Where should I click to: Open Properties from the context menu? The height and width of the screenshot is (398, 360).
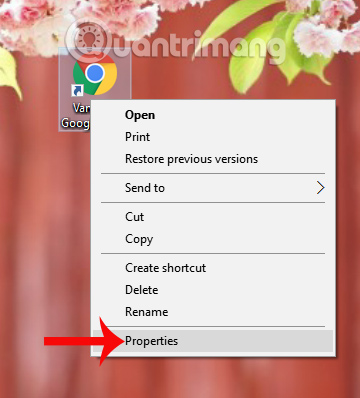(x=213, y=341)
